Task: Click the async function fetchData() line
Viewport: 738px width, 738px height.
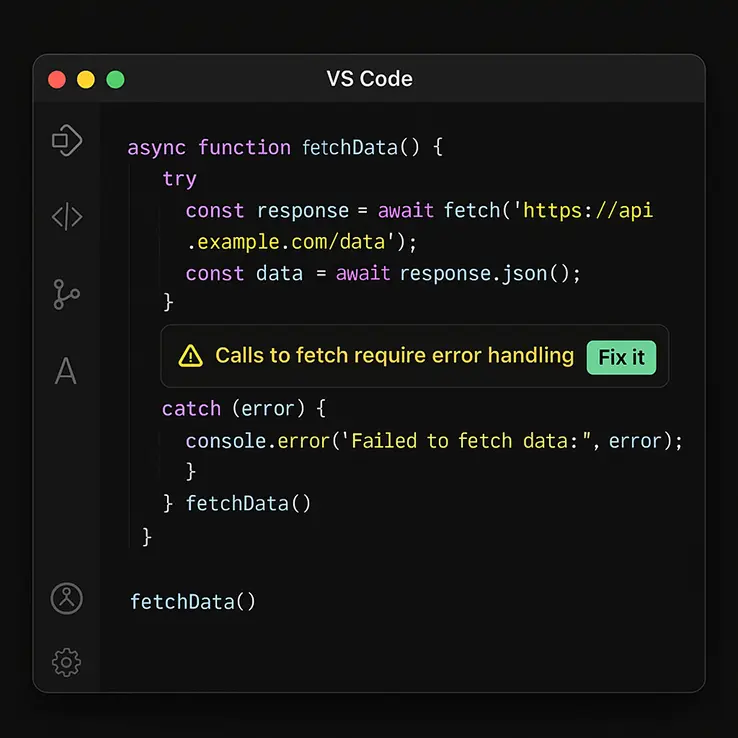Action: point(284,147)
